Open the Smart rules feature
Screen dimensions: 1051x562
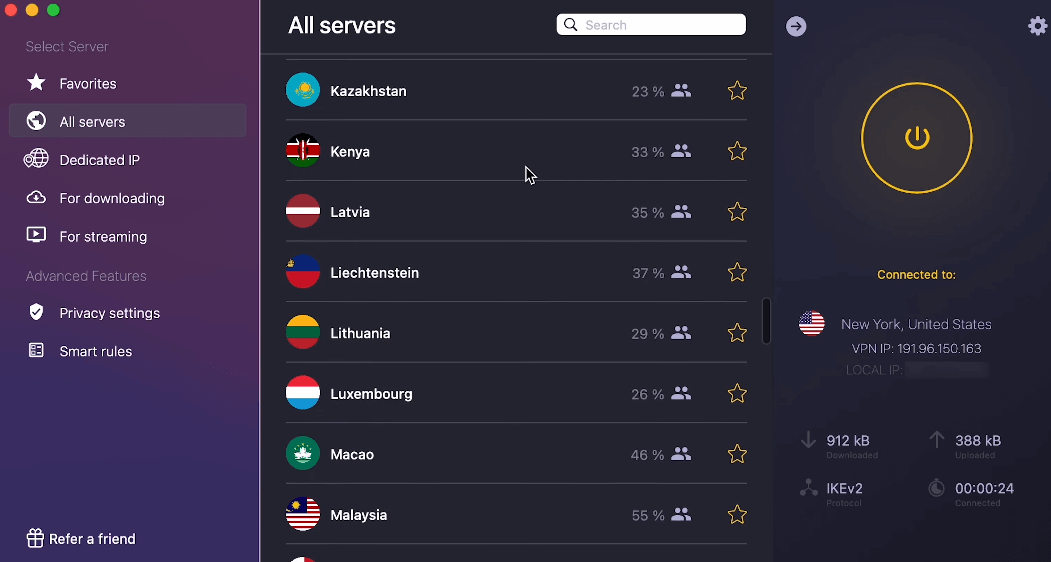point(95,352)
